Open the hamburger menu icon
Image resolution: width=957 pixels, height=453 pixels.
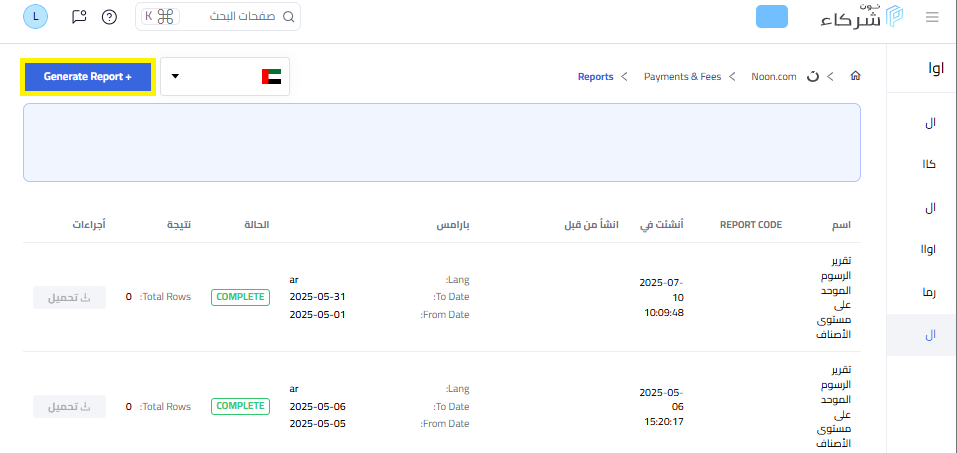[x=932, y=17]
